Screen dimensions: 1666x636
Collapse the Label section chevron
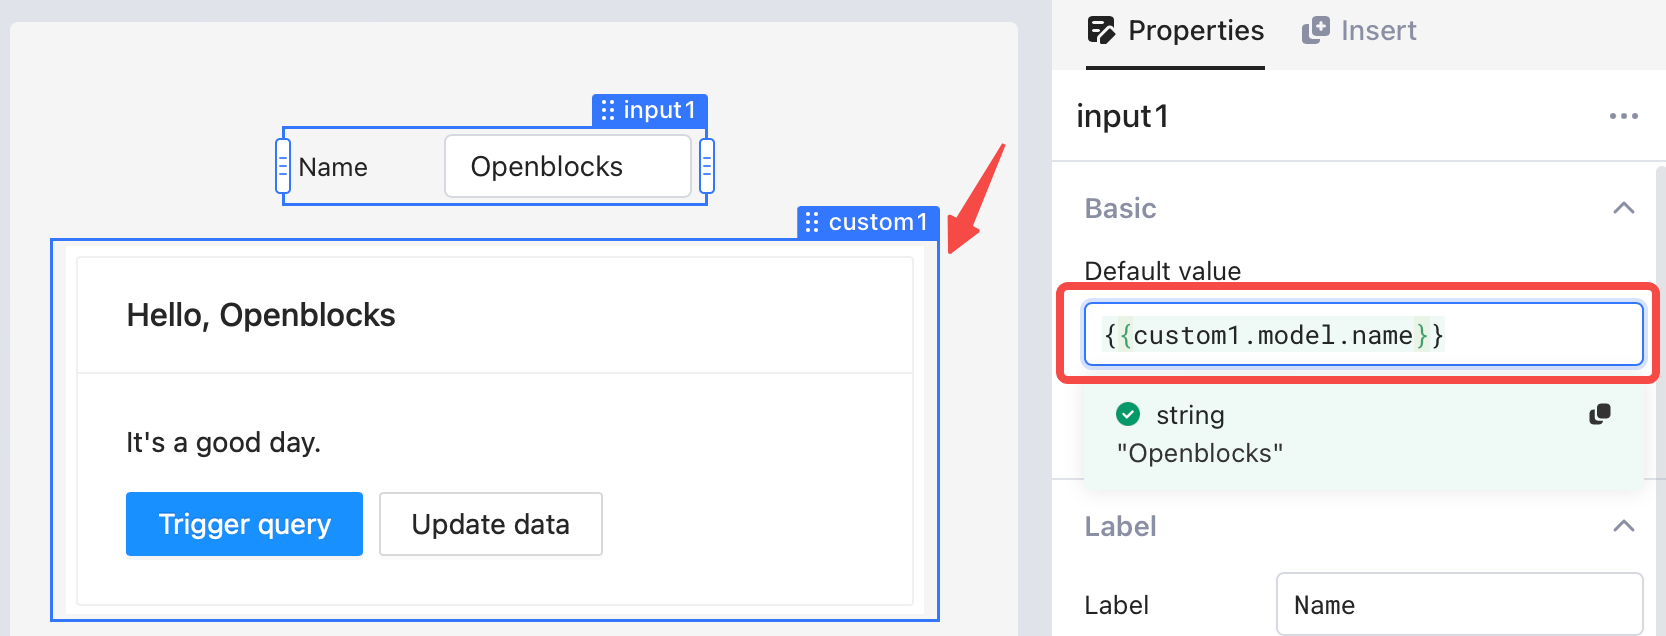1624,526
